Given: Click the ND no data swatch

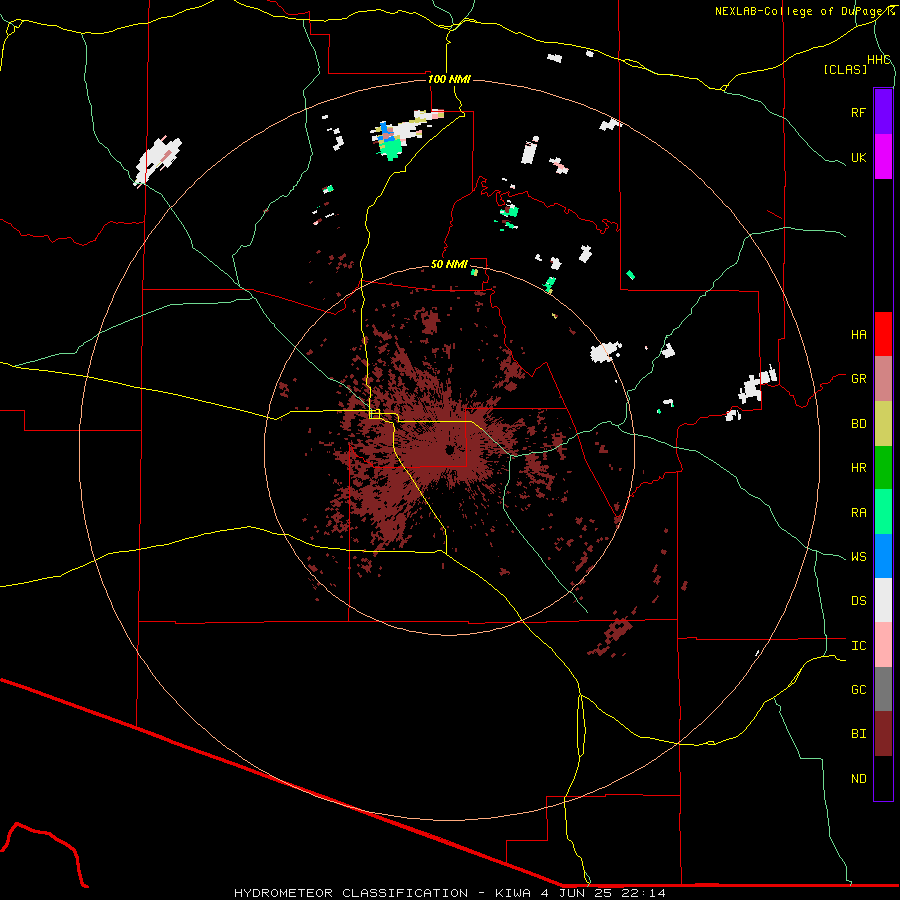Looking at the screenshot, I should point(883,778).
